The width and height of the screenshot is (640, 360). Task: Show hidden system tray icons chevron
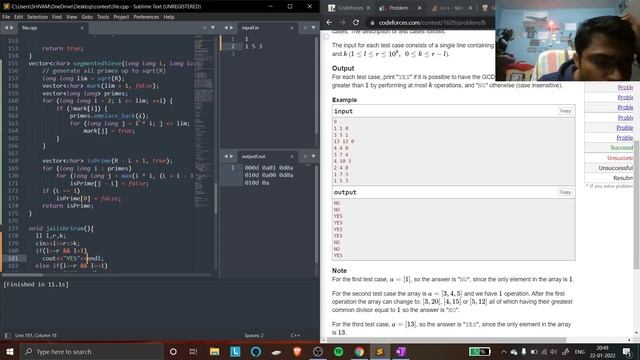(504, 351)
